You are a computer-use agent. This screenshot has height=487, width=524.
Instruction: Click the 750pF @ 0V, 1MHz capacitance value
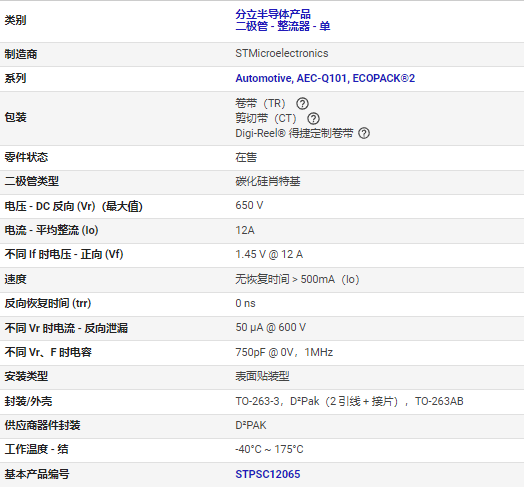[284, 352]
